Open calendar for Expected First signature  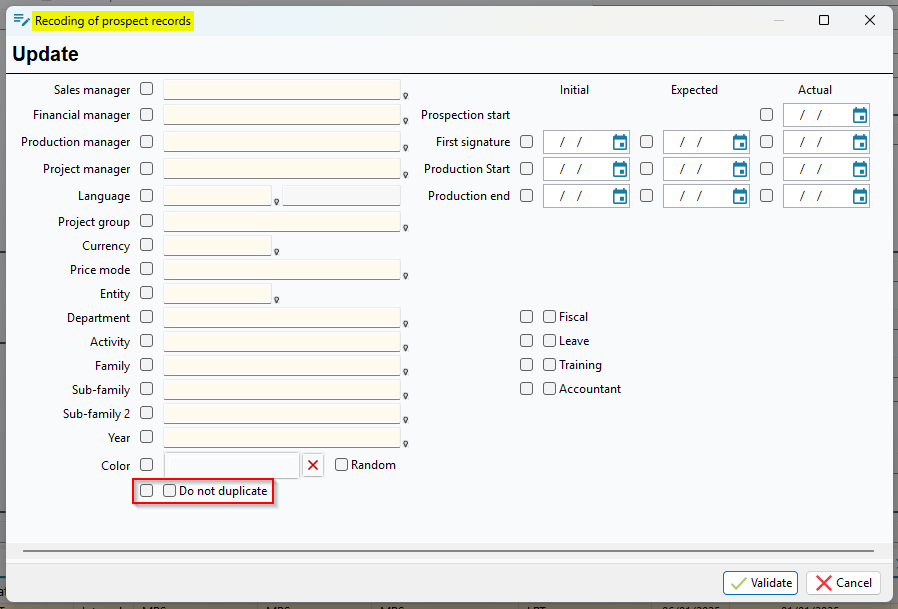click(x=739, y=142)
